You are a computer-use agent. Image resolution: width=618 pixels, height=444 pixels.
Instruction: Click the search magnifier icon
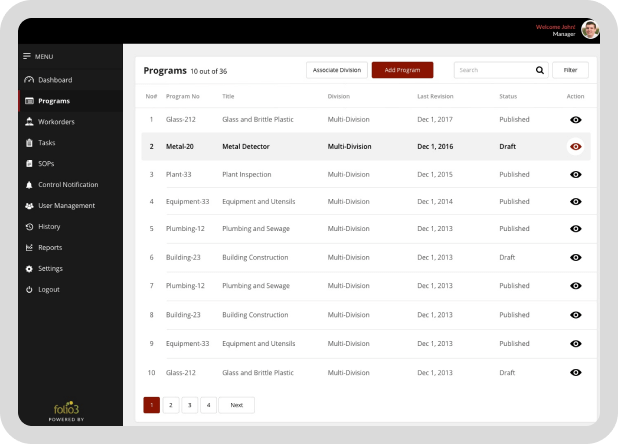(x=540, y=70)
